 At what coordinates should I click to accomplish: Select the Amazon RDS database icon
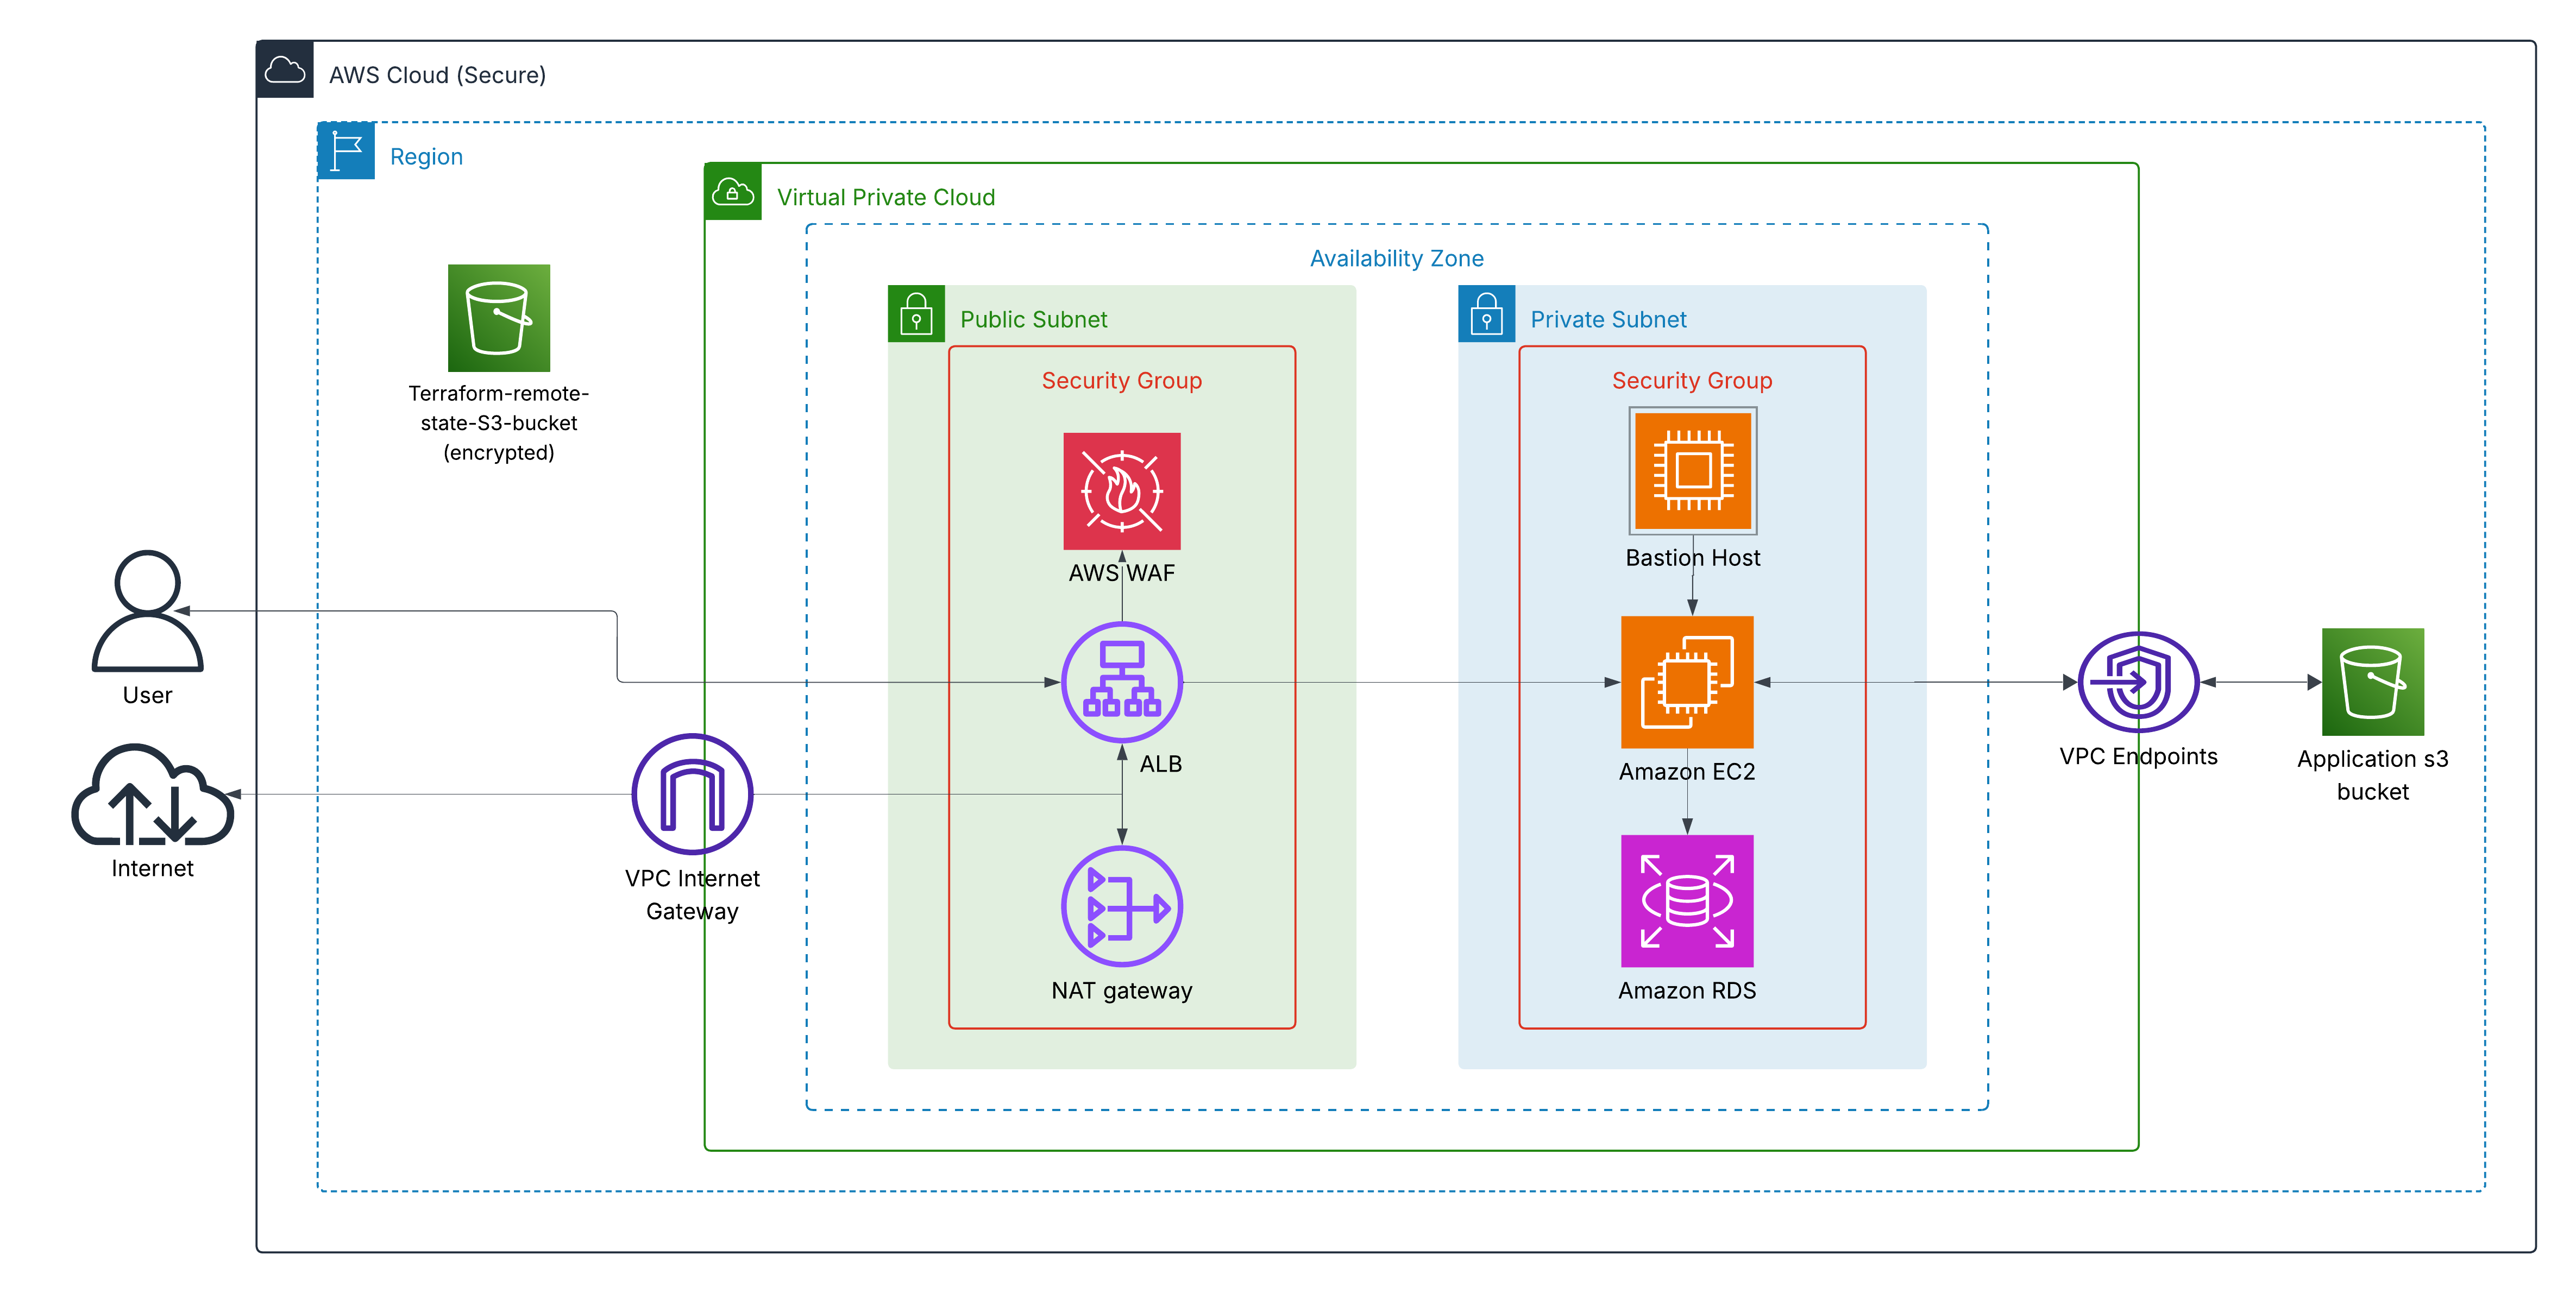pyautogui.click(x=1687, y=900)
